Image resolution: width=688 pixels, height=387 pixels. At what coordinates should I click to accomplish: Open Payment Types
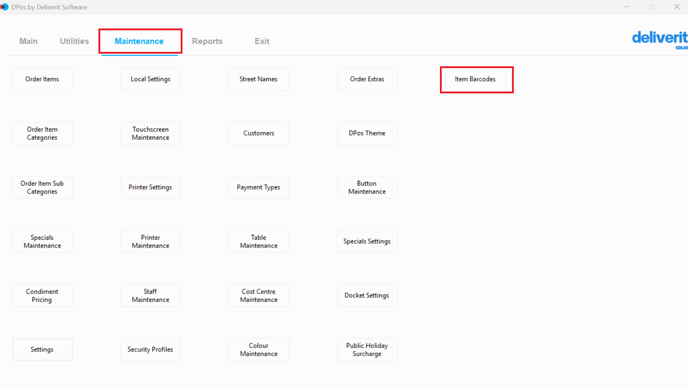(x=258, y=187)
